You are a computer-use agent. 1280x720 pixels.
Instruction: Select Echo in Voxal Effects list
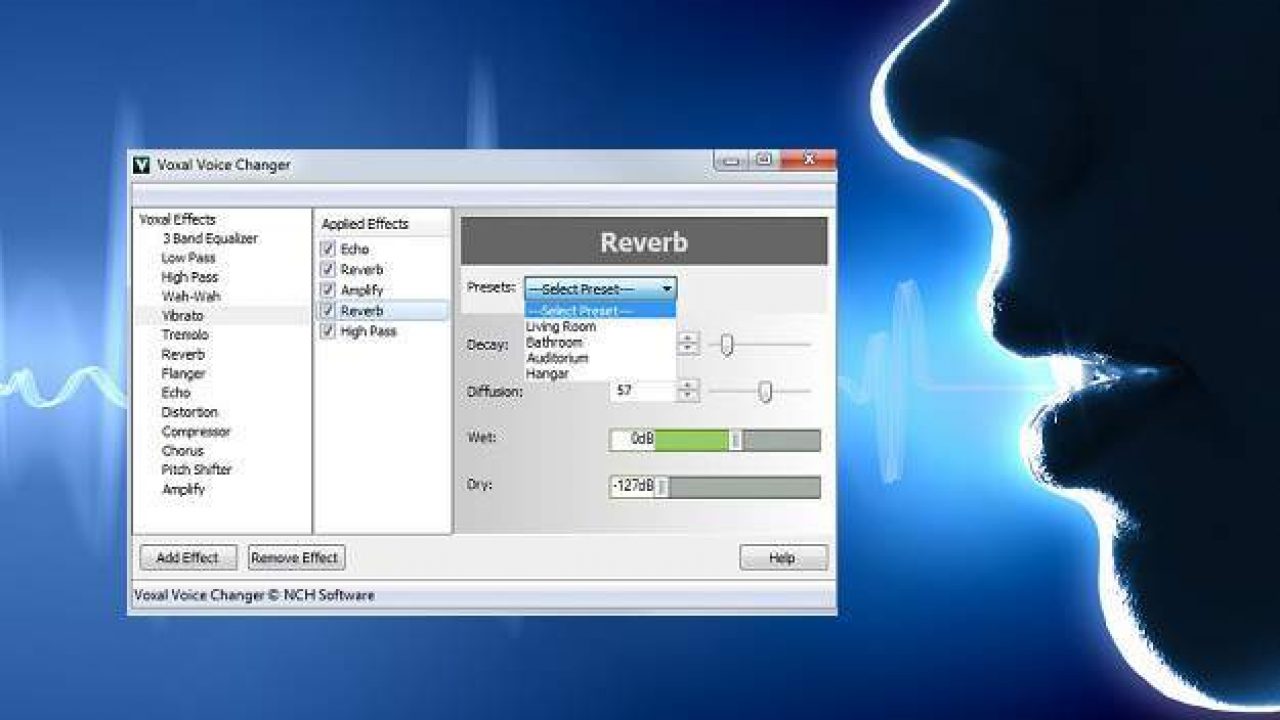coord(176,393)
